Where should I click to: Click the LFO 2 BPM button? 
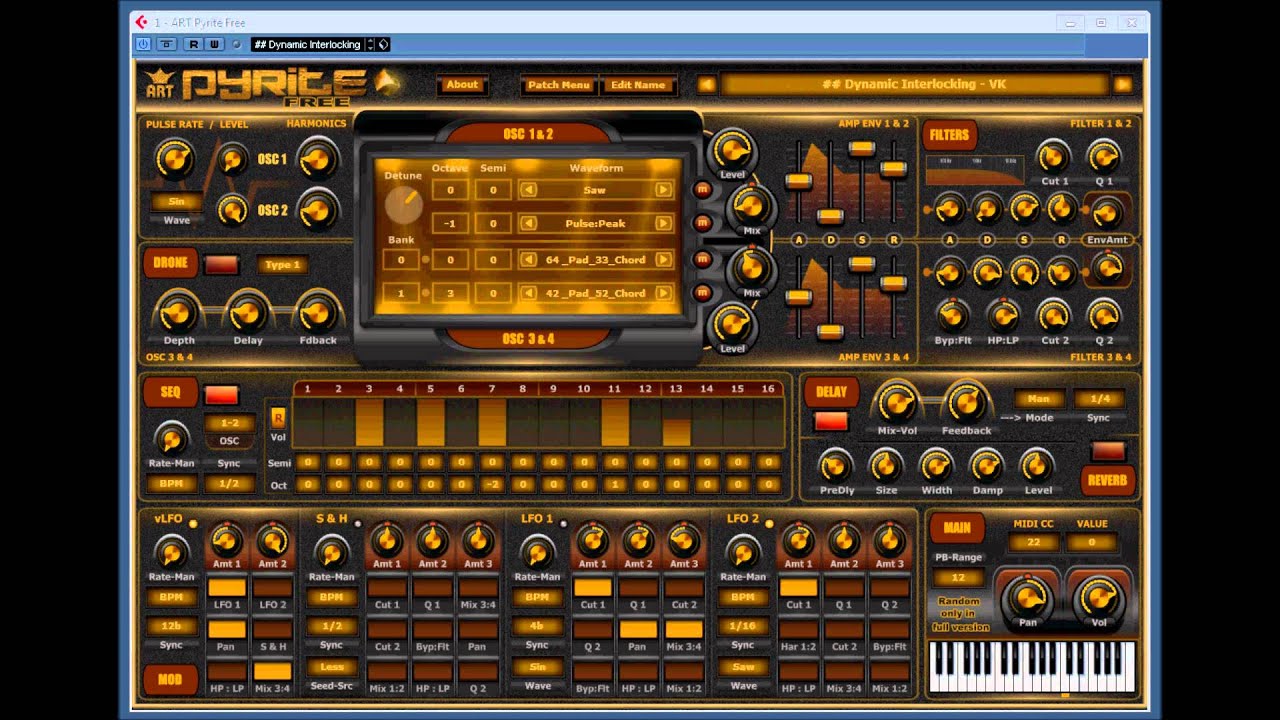point(743,597)
